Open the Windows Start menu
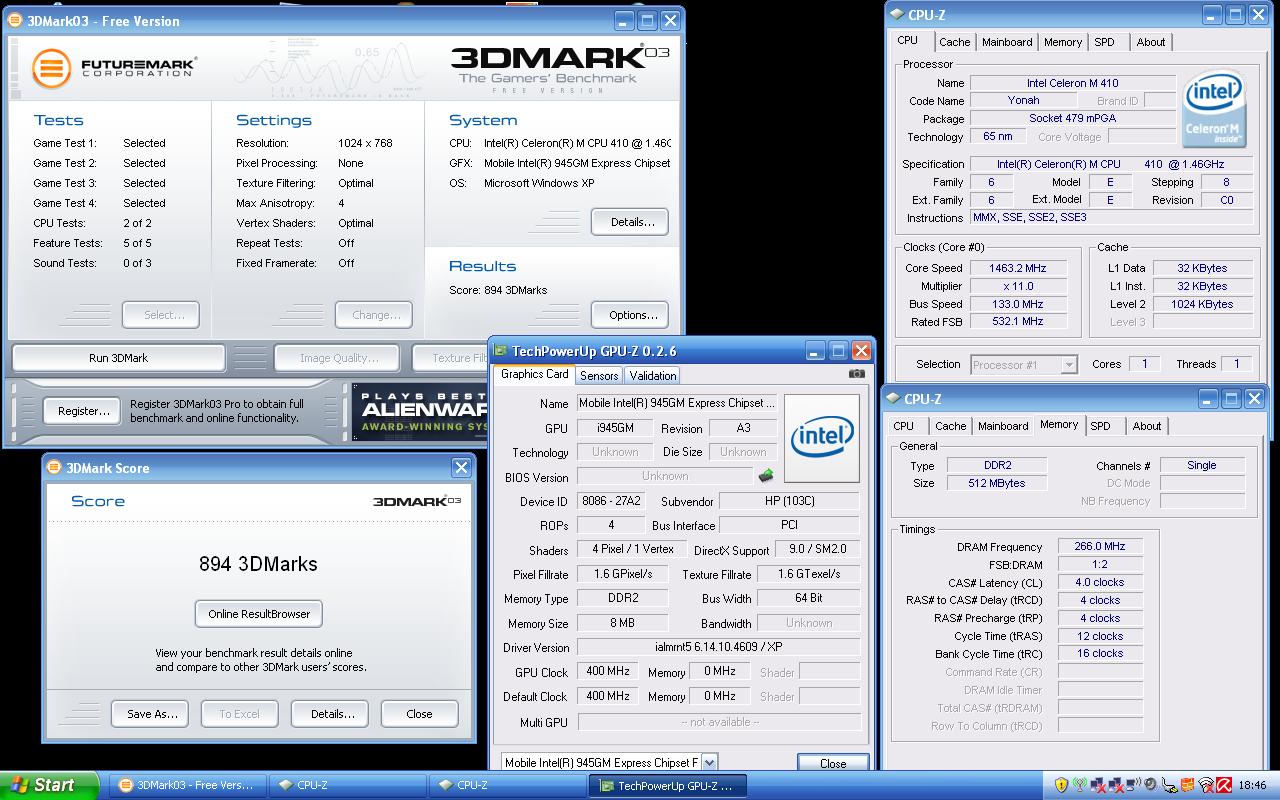Viewport: 1280px width, 800px height. click(49, 785)
